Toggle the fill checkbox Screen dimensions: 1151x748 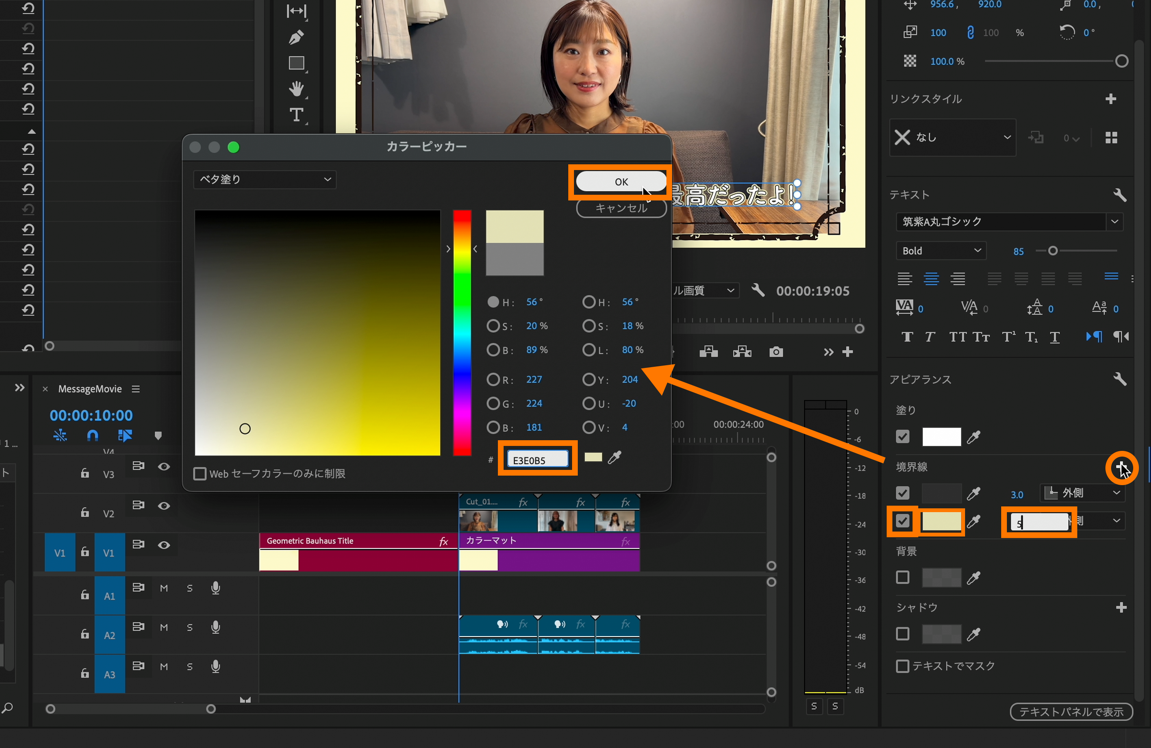[903, 437]
